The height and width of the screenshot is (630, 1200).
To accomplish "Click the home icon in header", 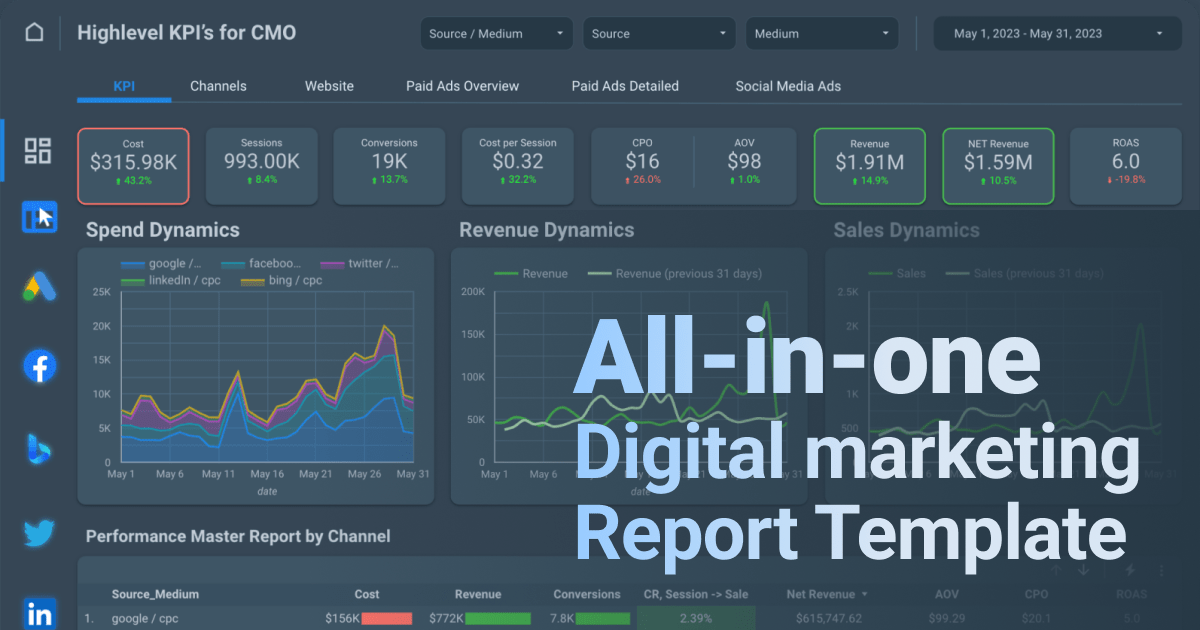I will (35, 33).
